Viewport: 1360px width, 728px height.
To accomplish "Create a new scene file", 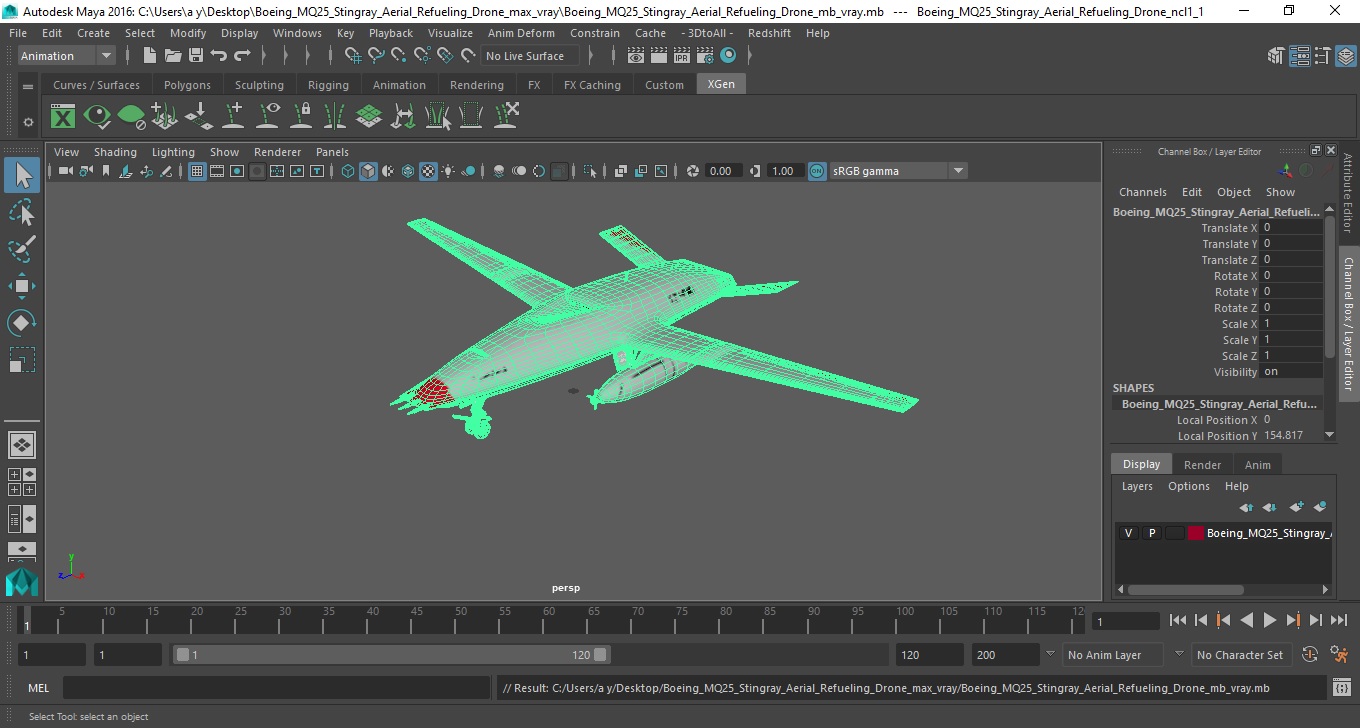I will pyautogui.click(x=150, y=56).
